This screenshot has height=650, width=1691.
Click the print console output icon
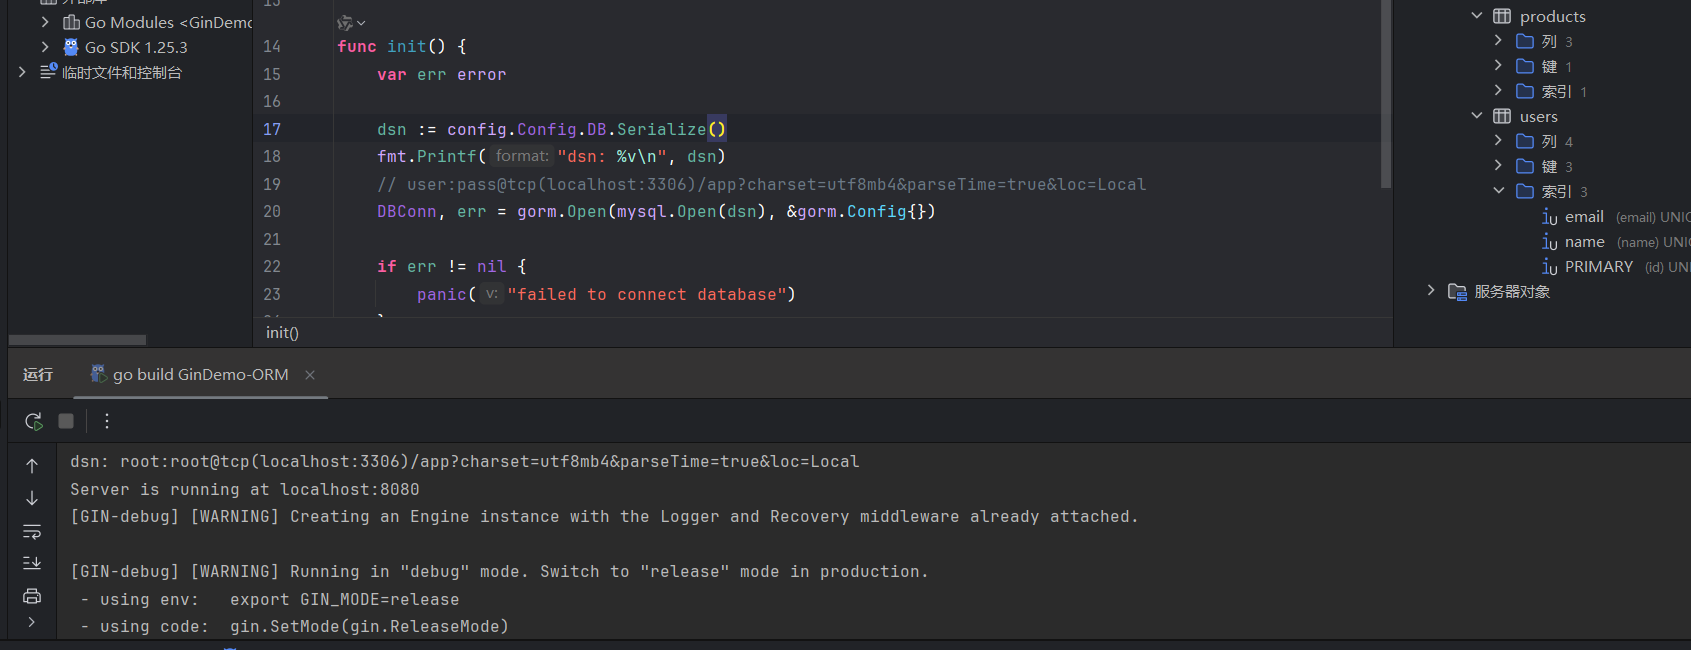32,596
